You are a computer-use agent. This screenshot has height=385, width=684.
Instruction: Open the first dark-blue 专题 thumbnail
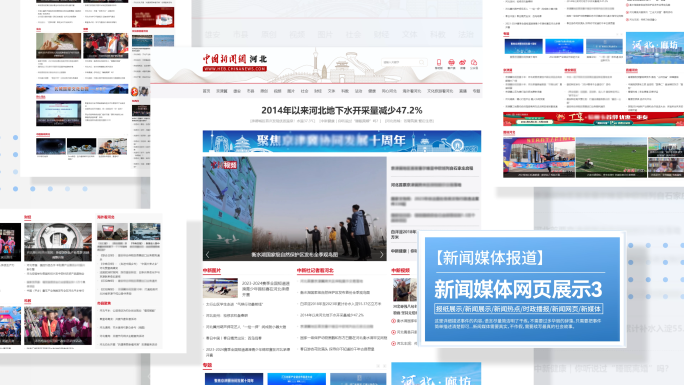click(x=234, y=379)
